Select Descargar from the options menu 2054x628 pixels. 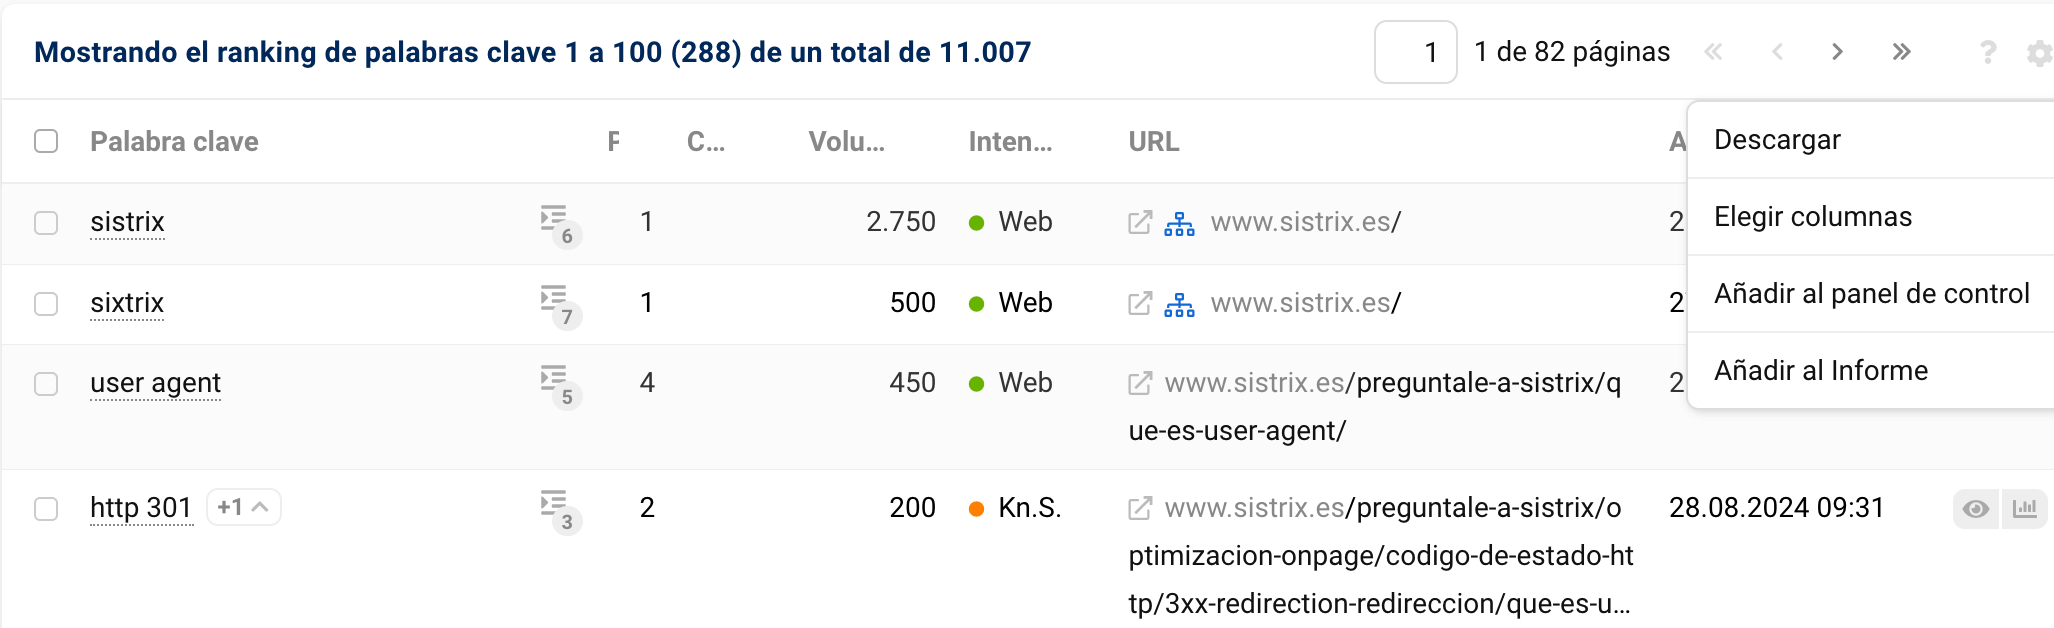tap(1777, 140)
